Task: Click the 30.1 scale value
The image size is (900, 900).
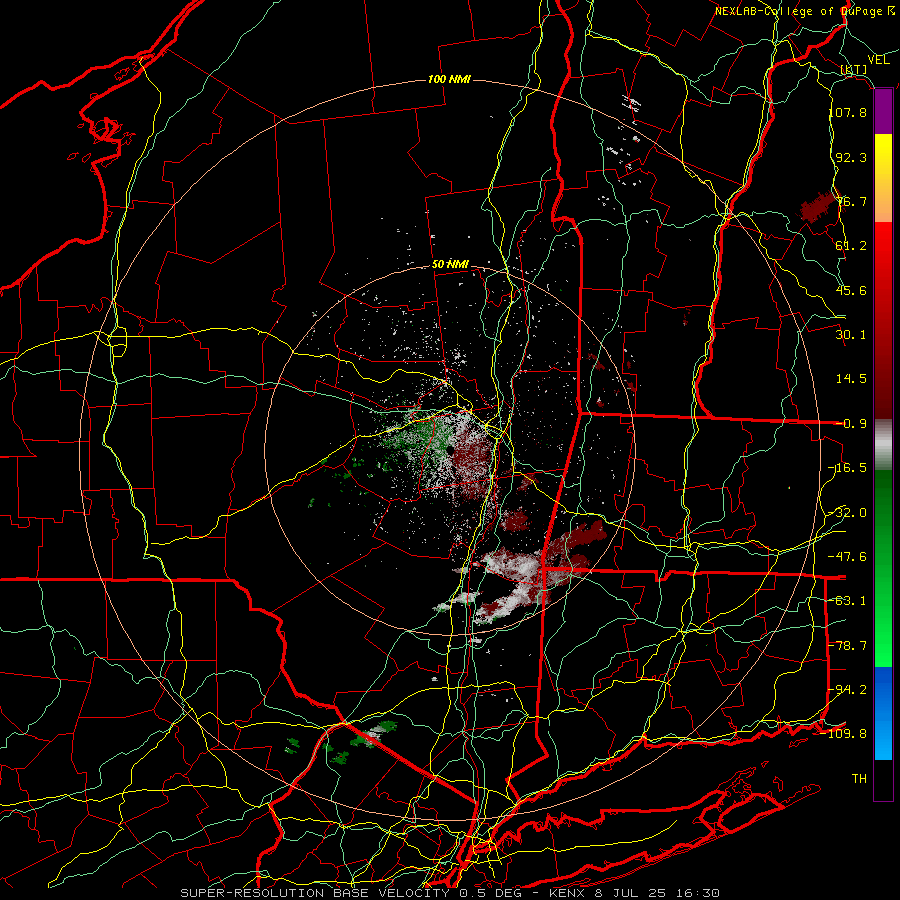Action: click(851, 335)
